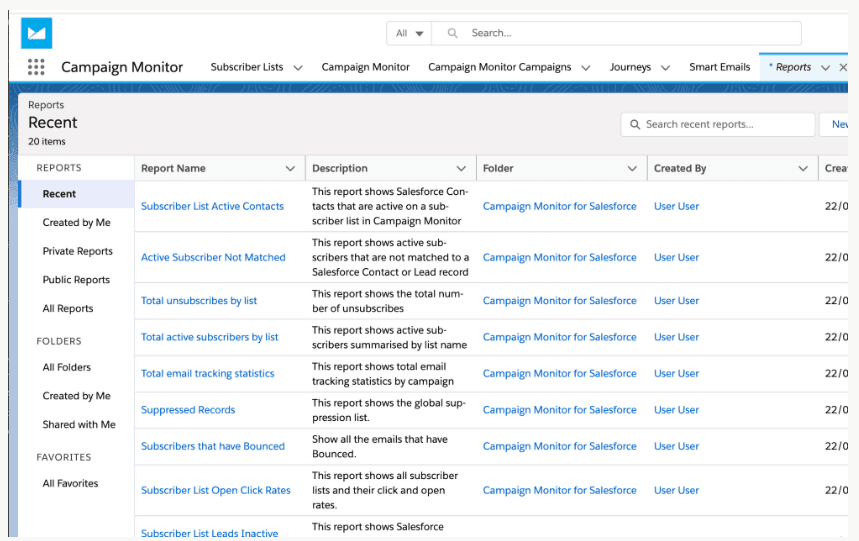Expand the Reports tab chevron
The height and width of the screenshot is (541, 859).
point(826,67)
